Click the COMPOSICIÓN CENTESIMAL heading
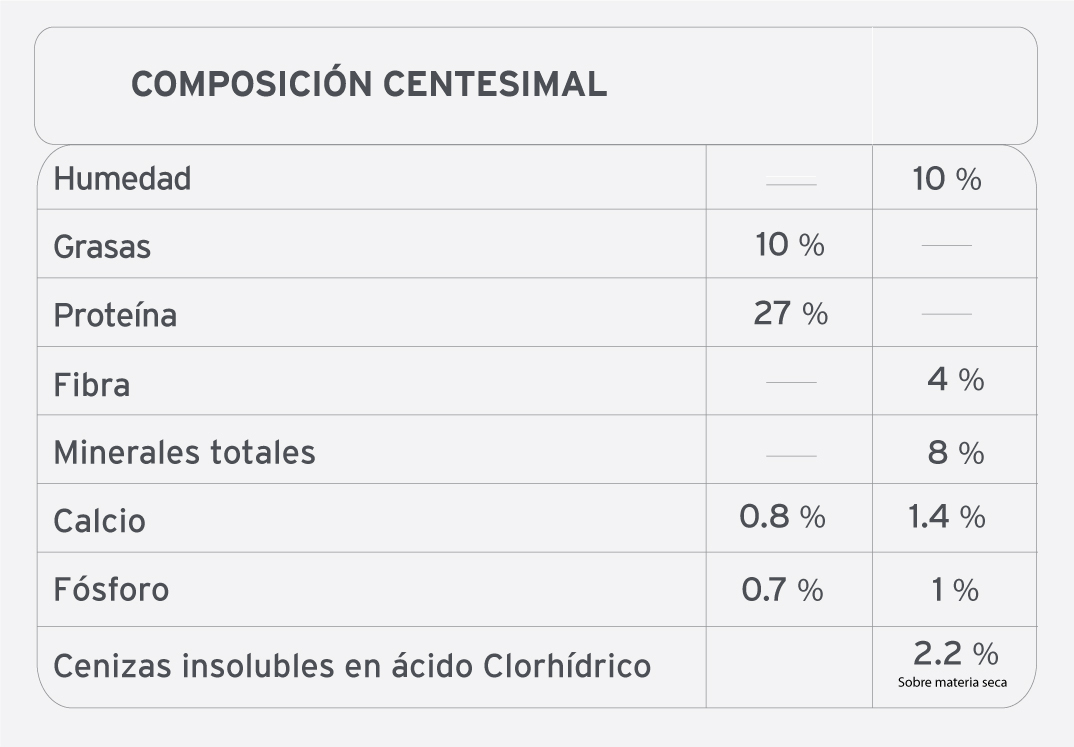 (x=369, y=82)
